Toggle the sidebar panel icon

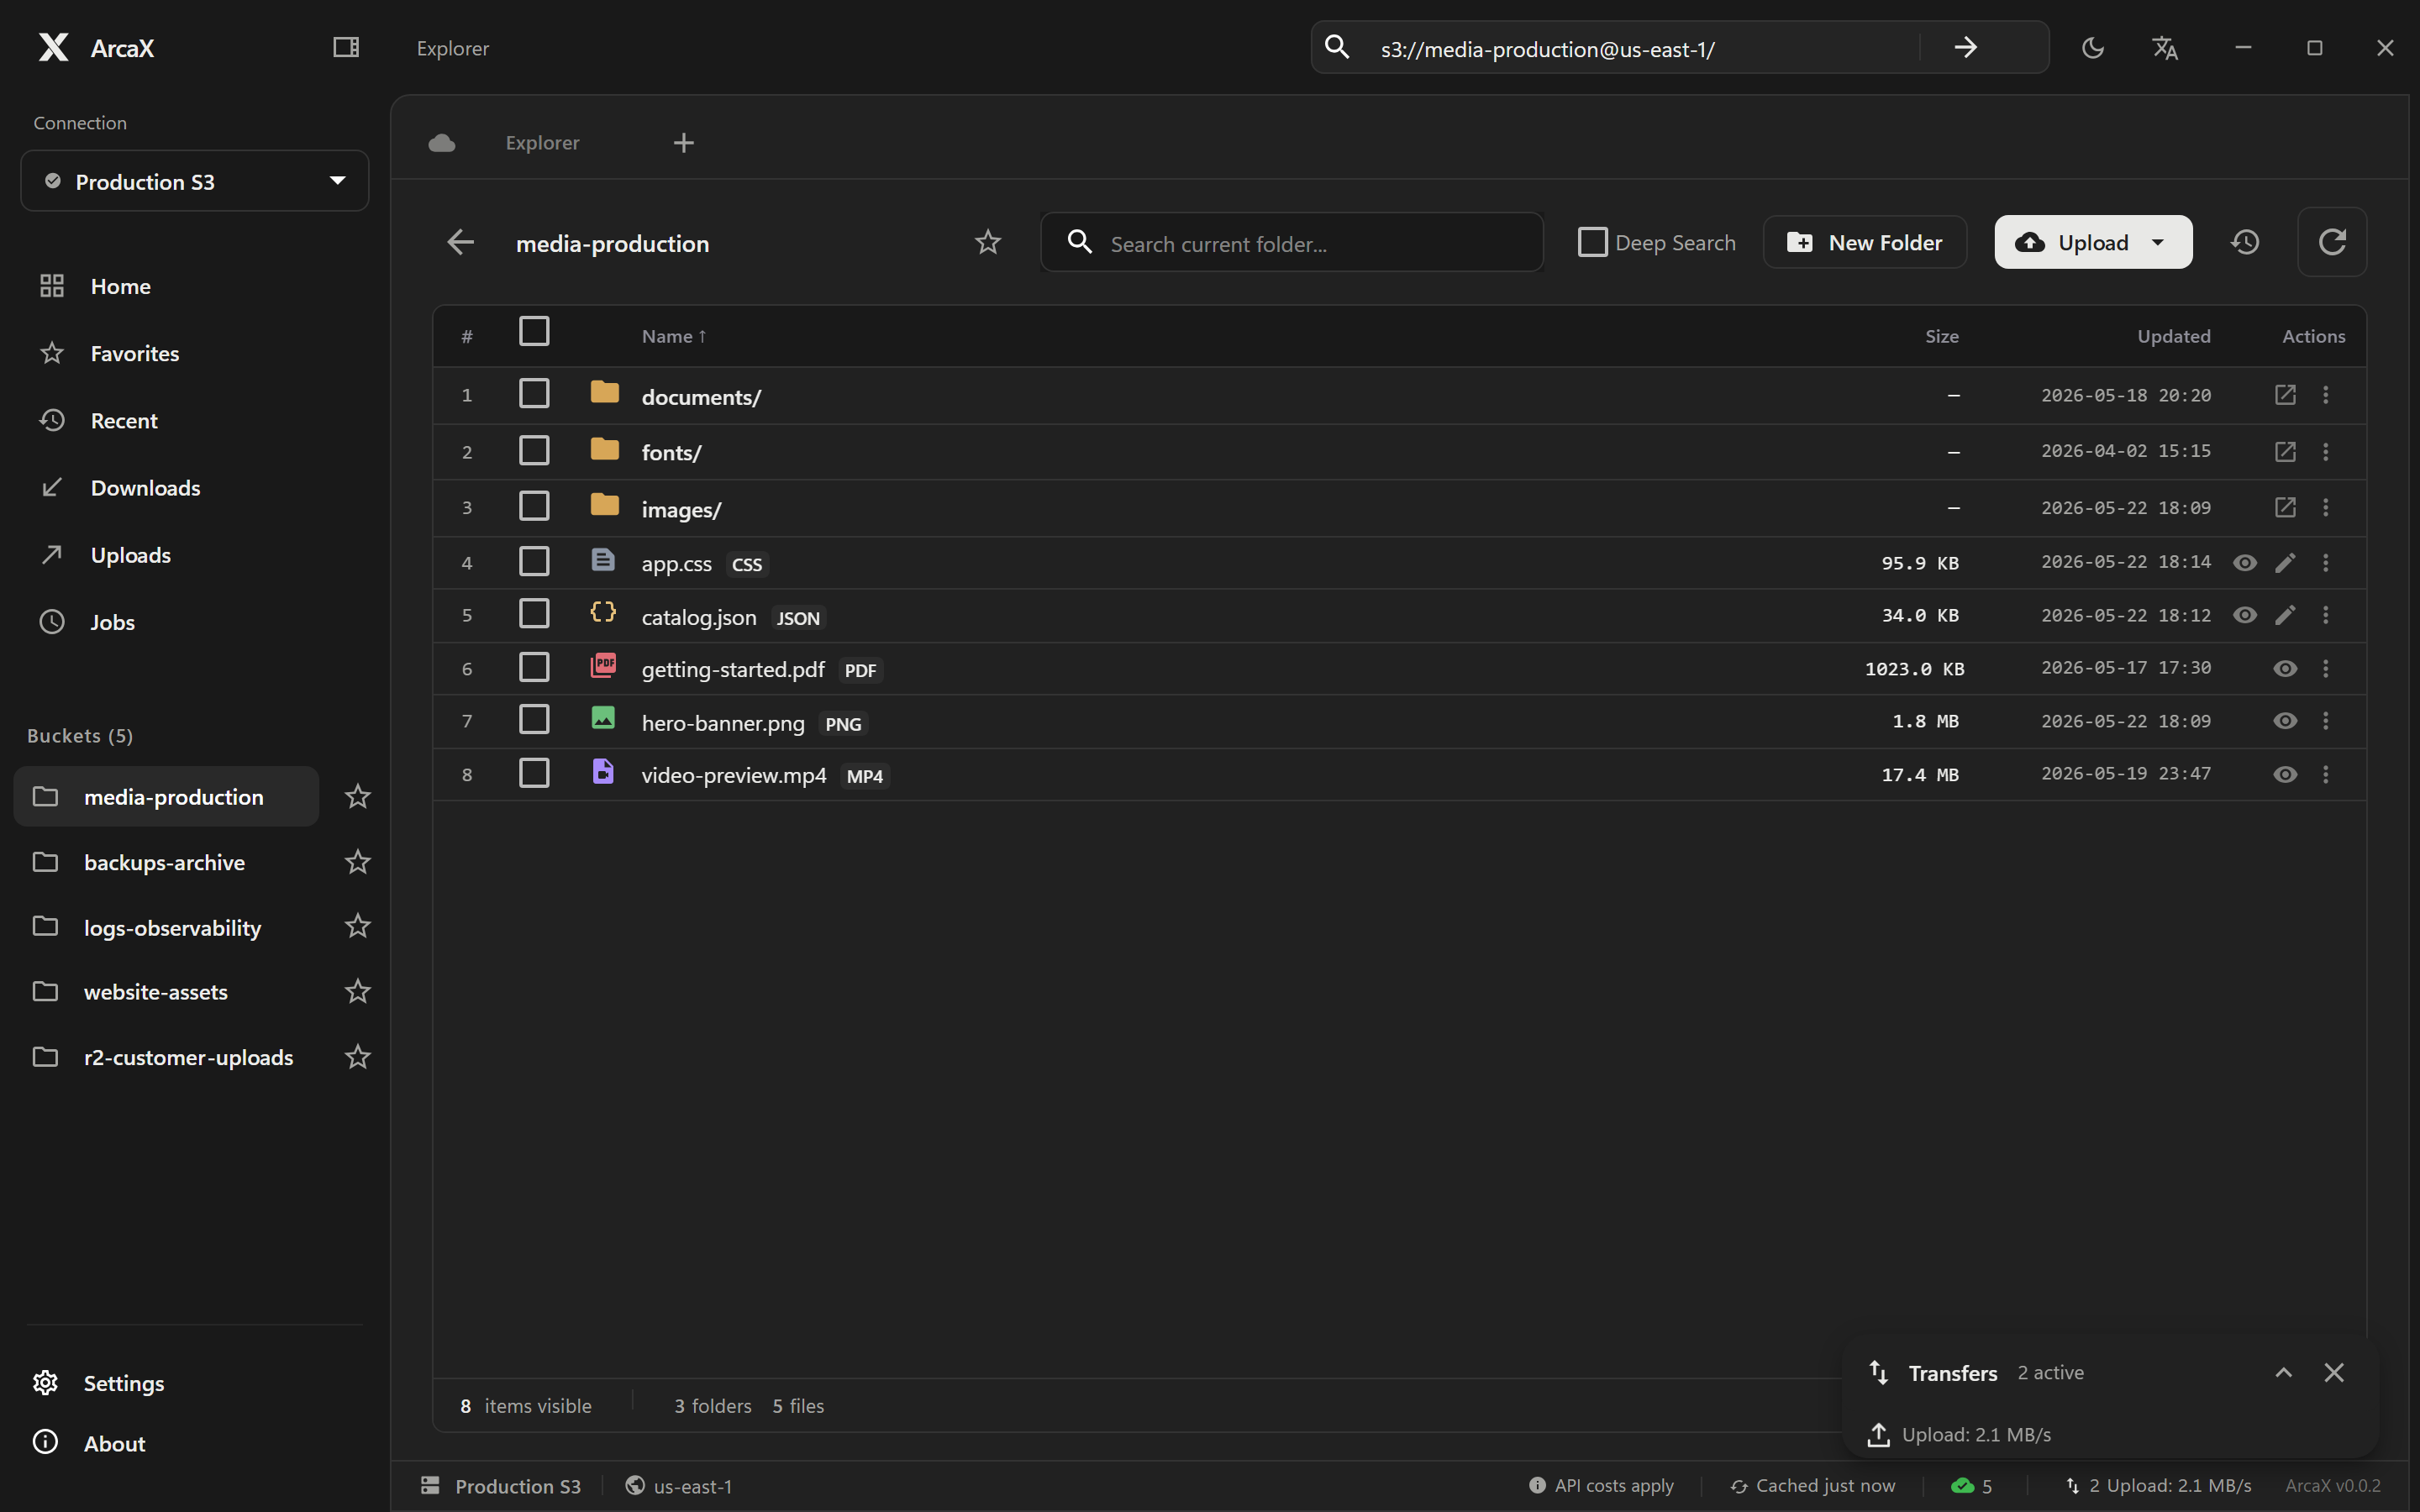tap(346, 47)
